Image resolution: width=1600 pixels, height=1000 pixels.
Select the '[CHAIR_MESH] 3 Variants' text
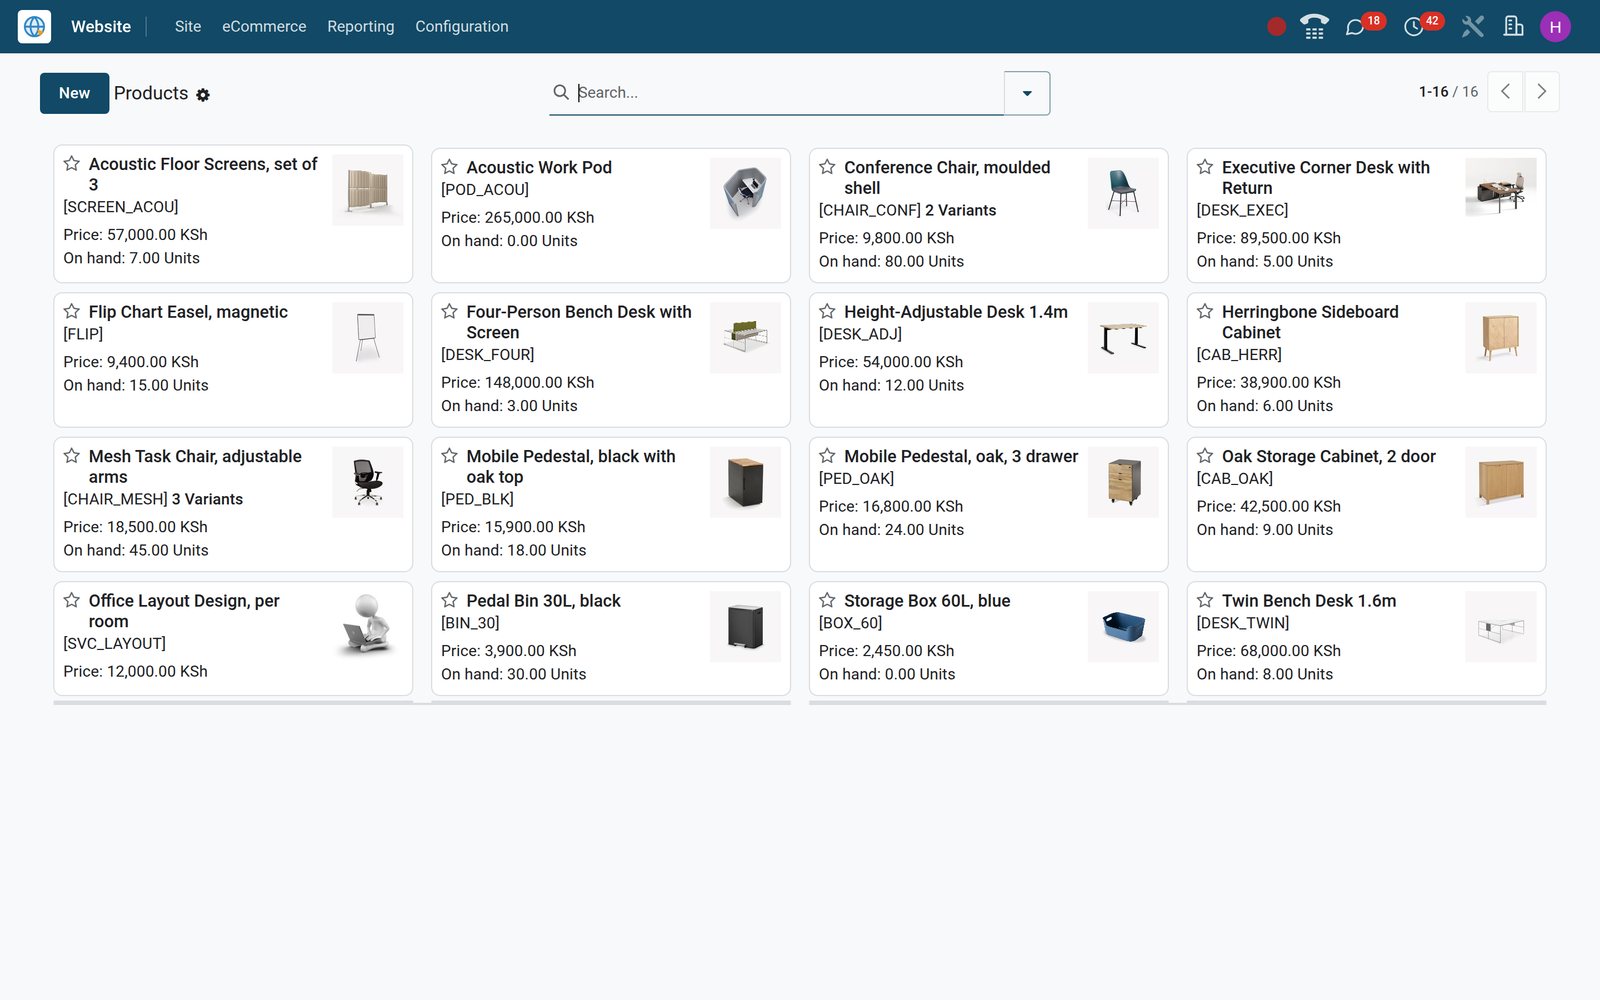coord(153,499)
